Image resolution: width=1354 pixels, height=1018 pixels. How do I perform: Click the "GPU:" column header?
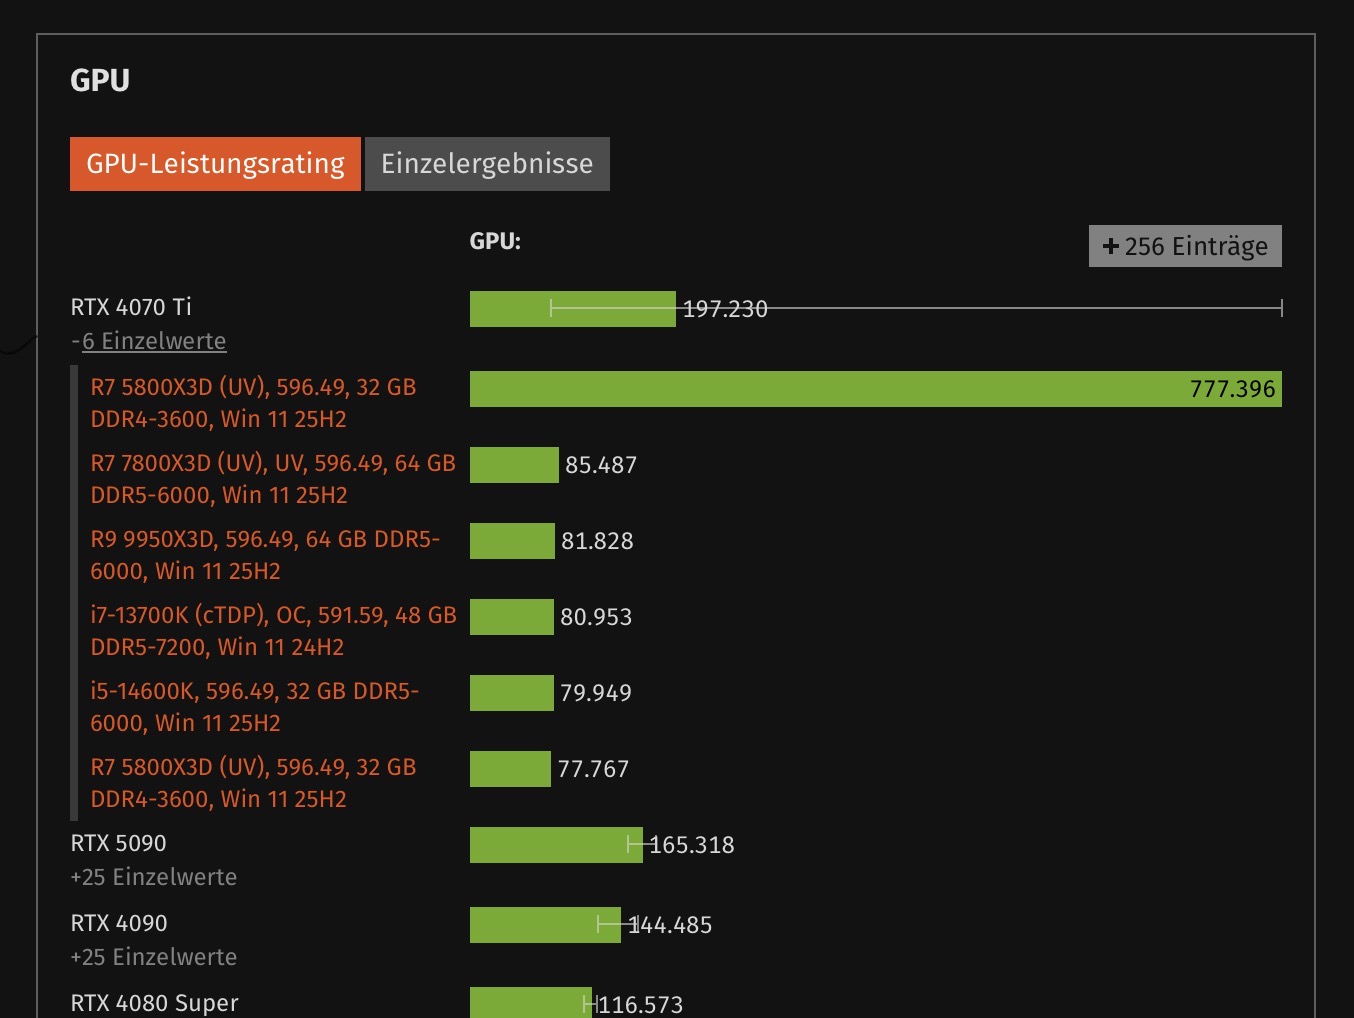495,241
